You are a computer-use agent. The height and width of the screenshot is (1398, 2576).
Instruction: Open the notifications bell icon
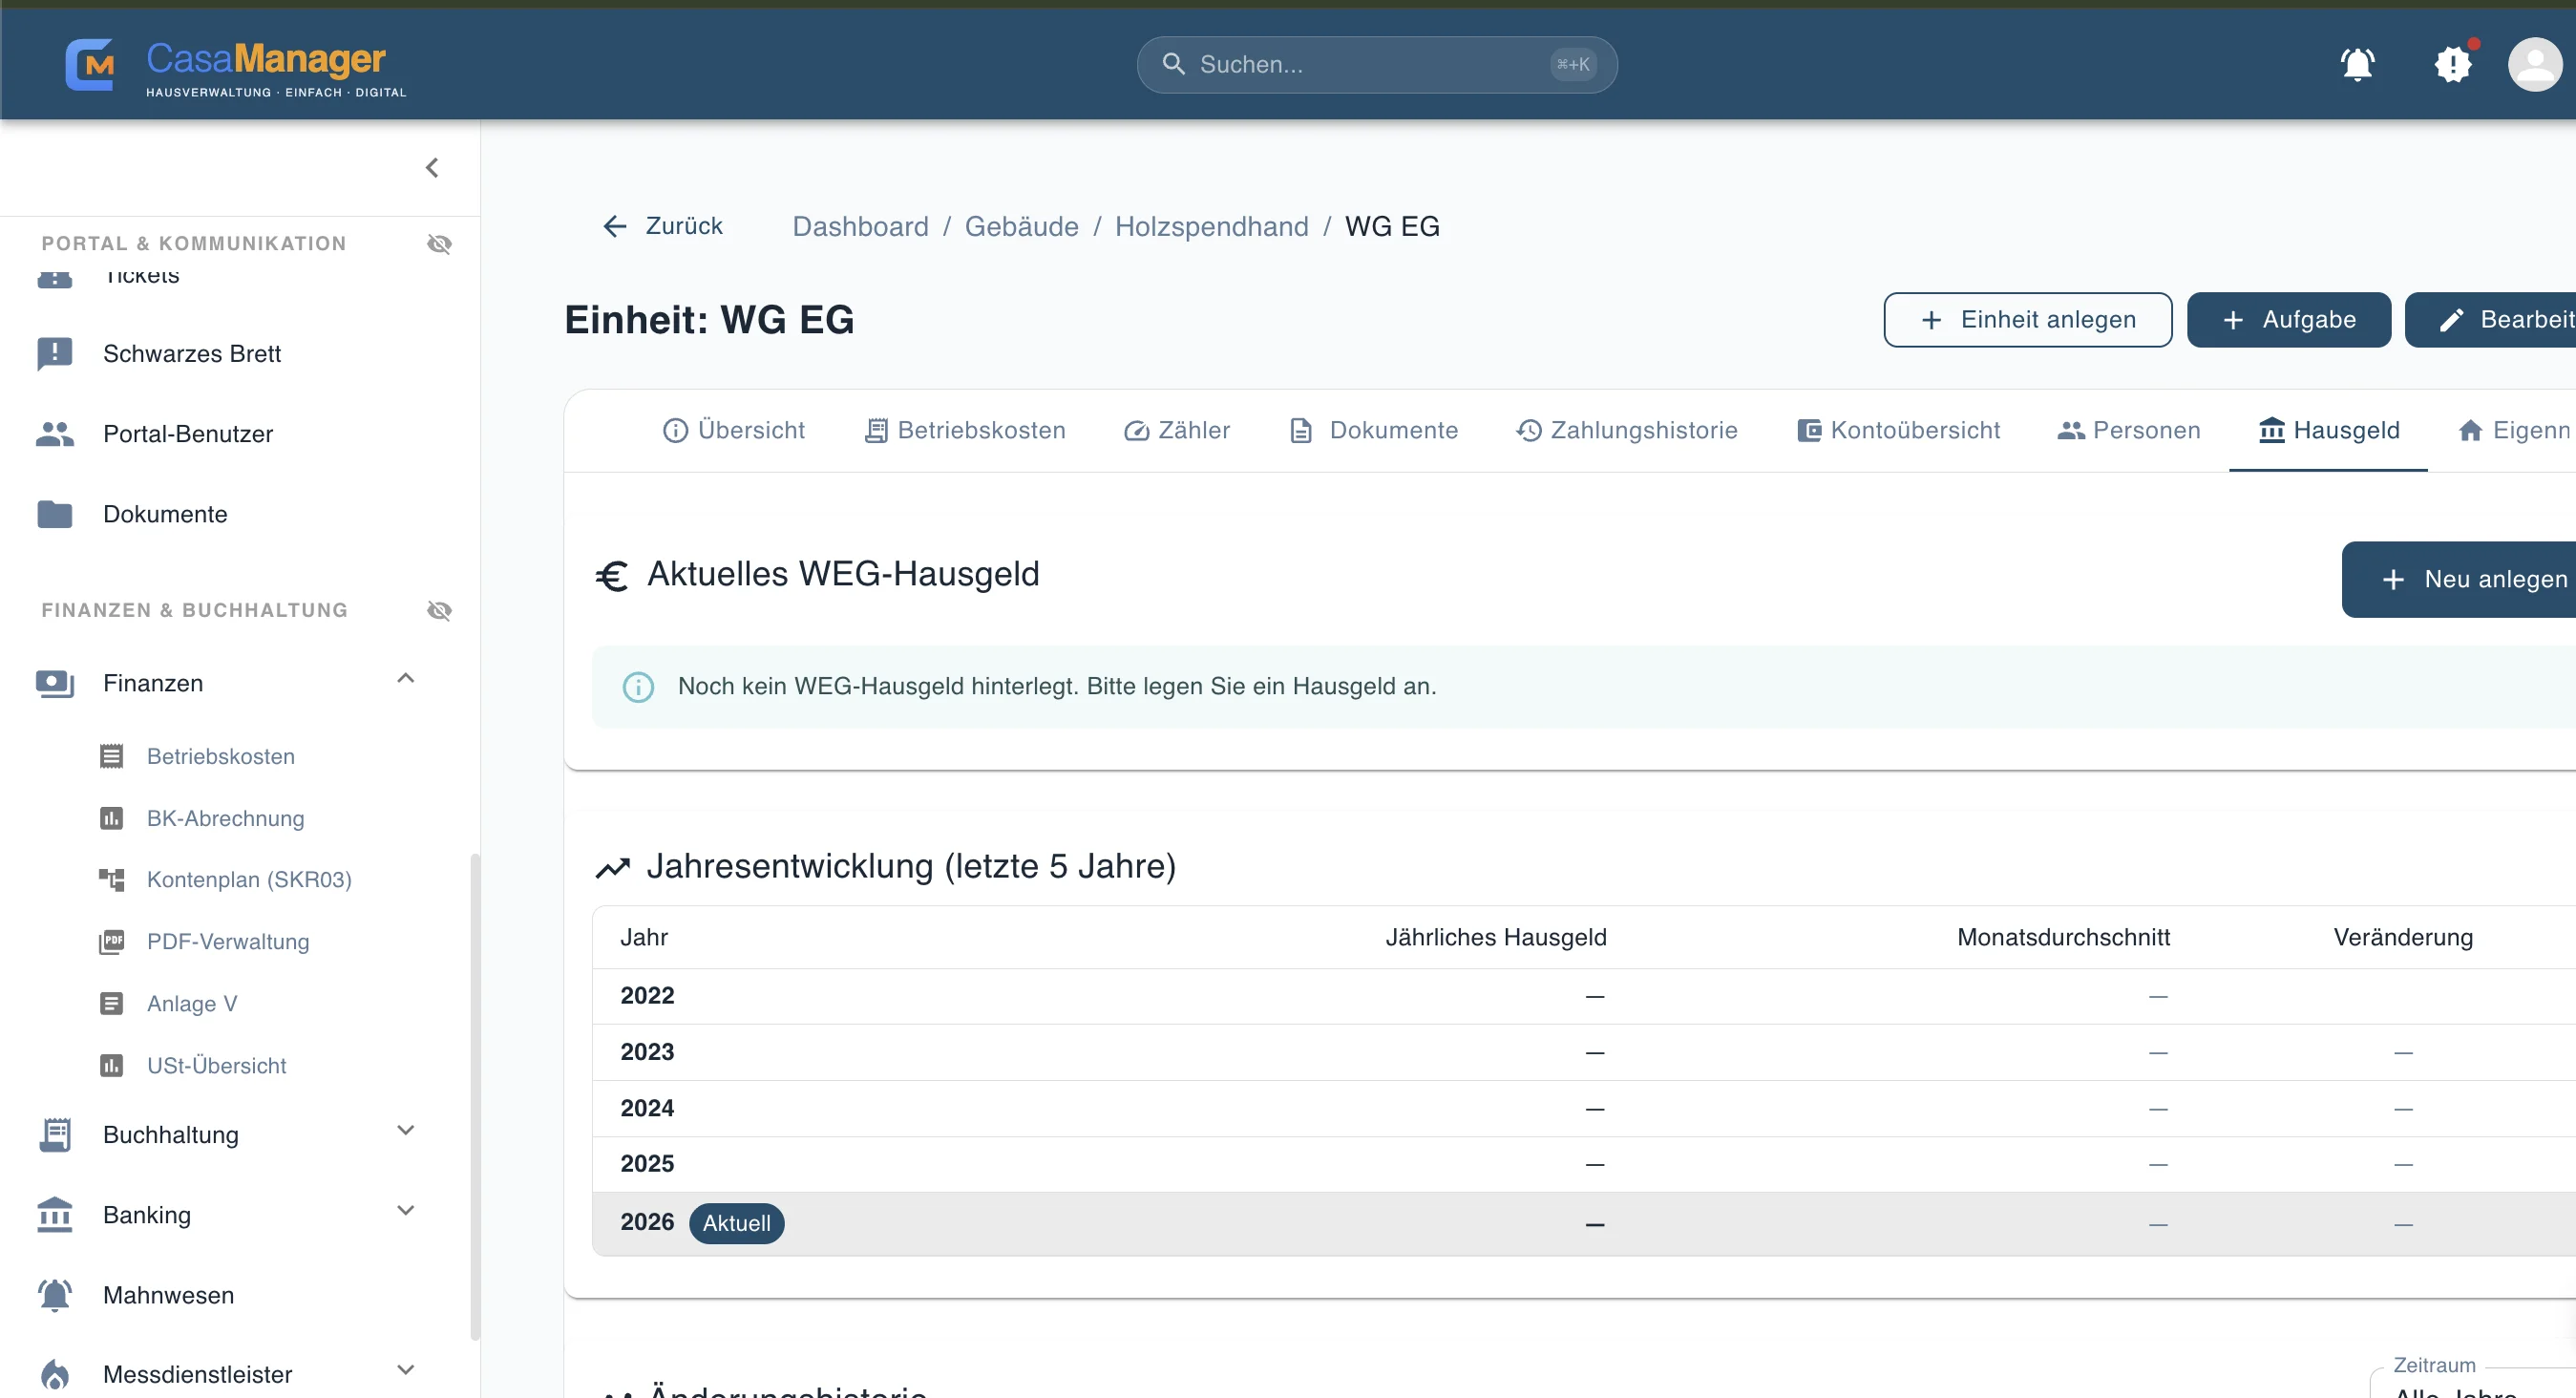coord(2357,65)
